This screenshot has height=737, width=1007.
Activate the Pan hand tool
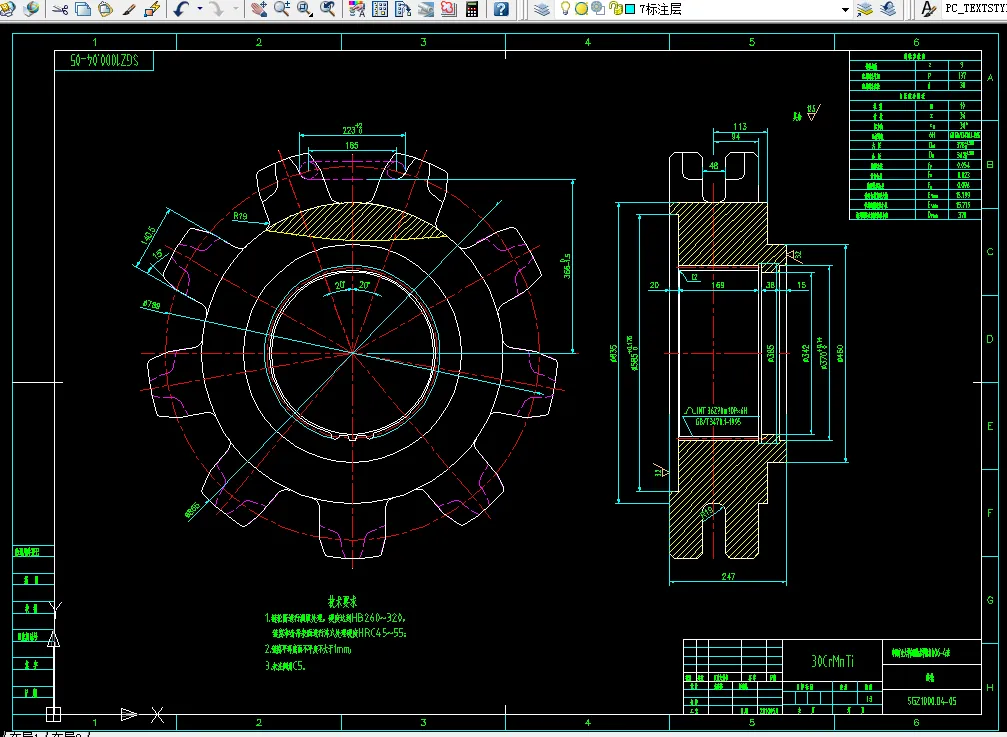[258, 9]
